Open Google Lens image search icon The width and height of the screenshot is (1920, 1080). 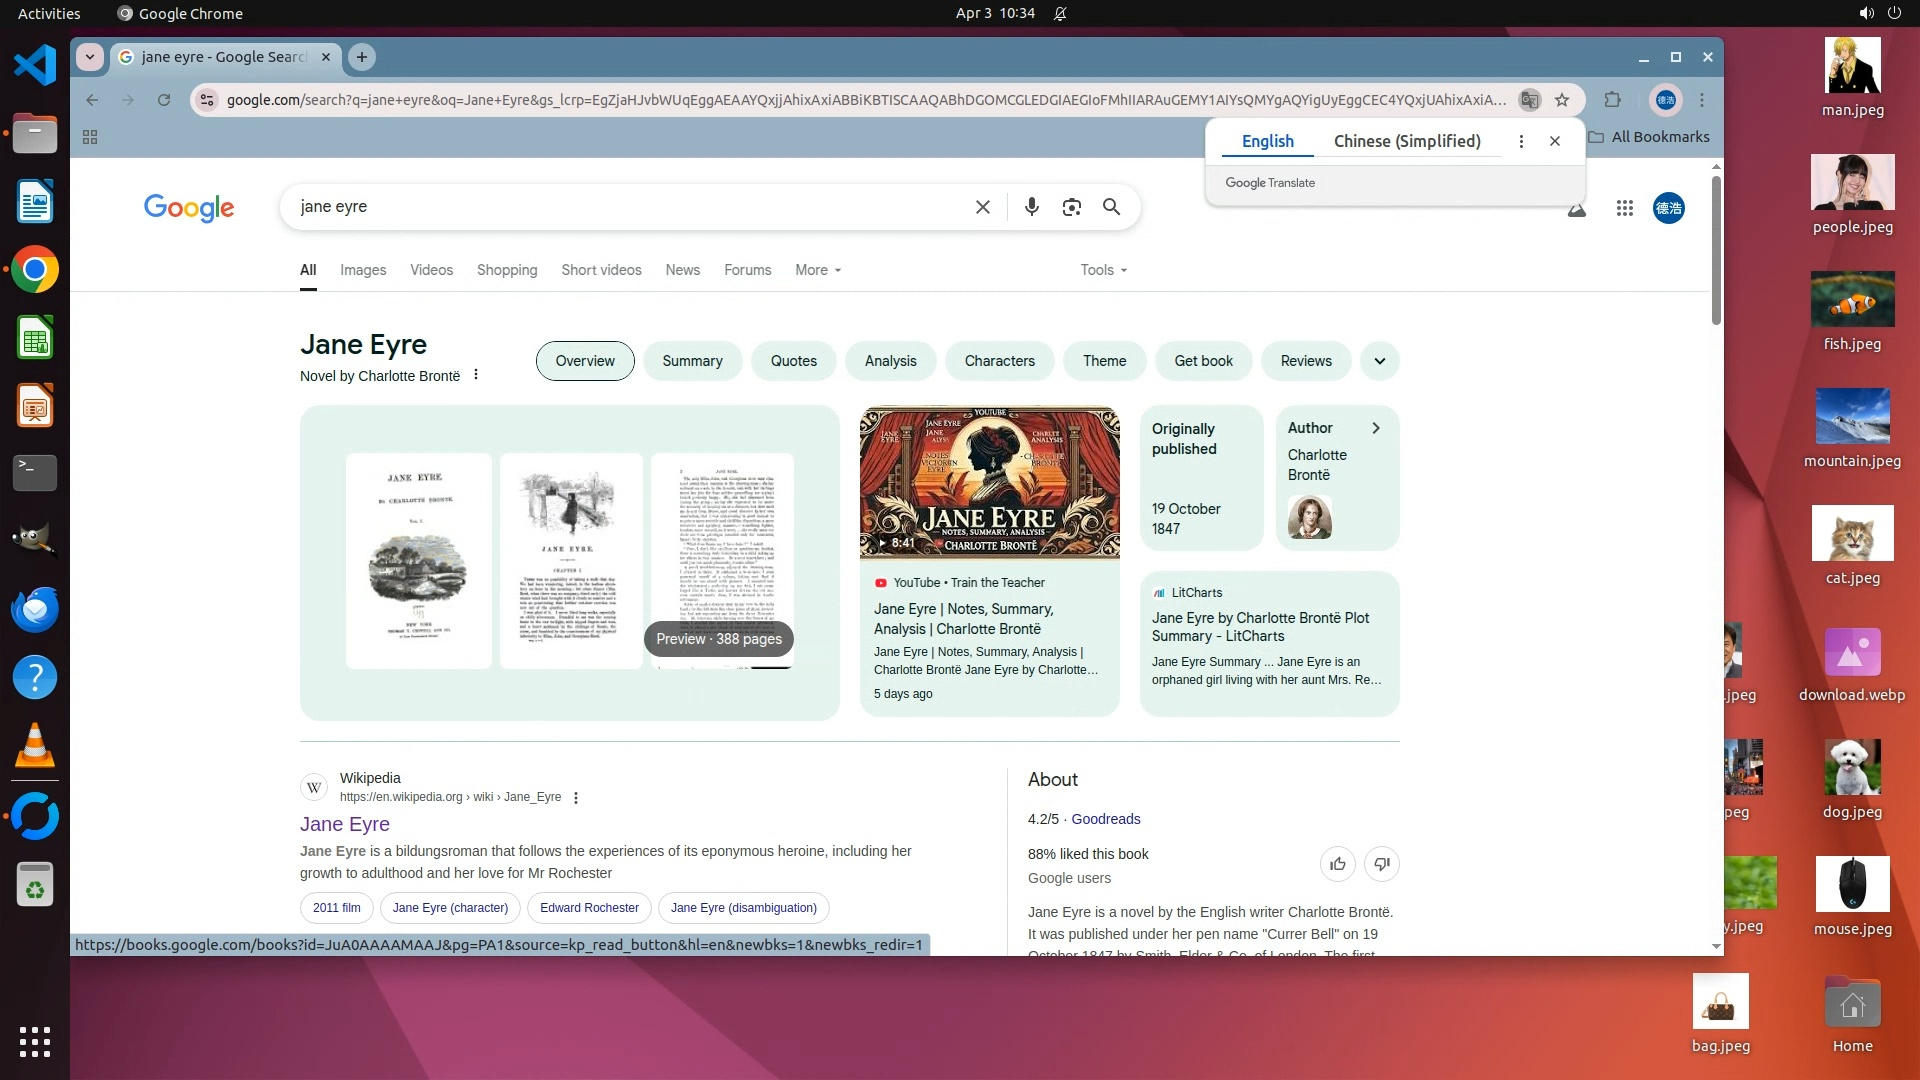tap(1071, 207)
